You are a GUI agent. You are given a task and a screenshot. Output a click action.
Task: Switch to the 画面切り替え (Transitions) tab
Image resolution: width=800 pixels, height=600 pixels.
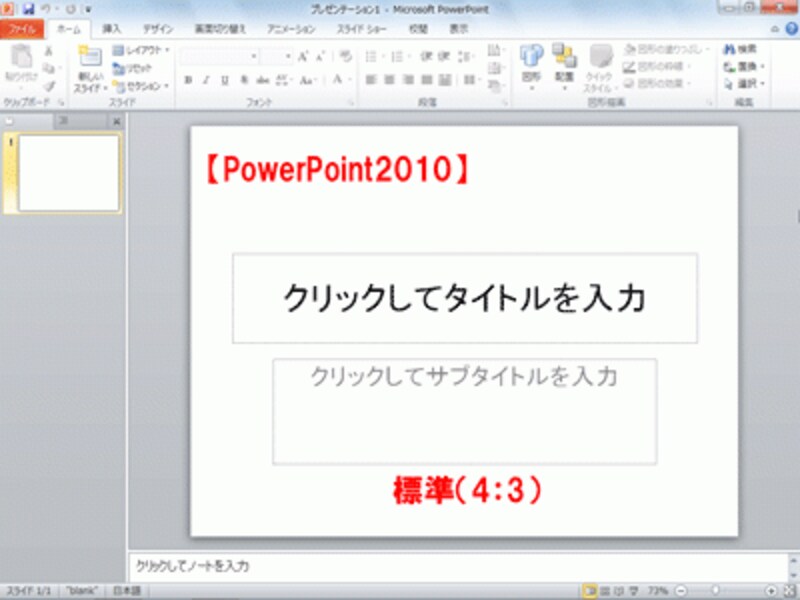click(x=220, y=29)
